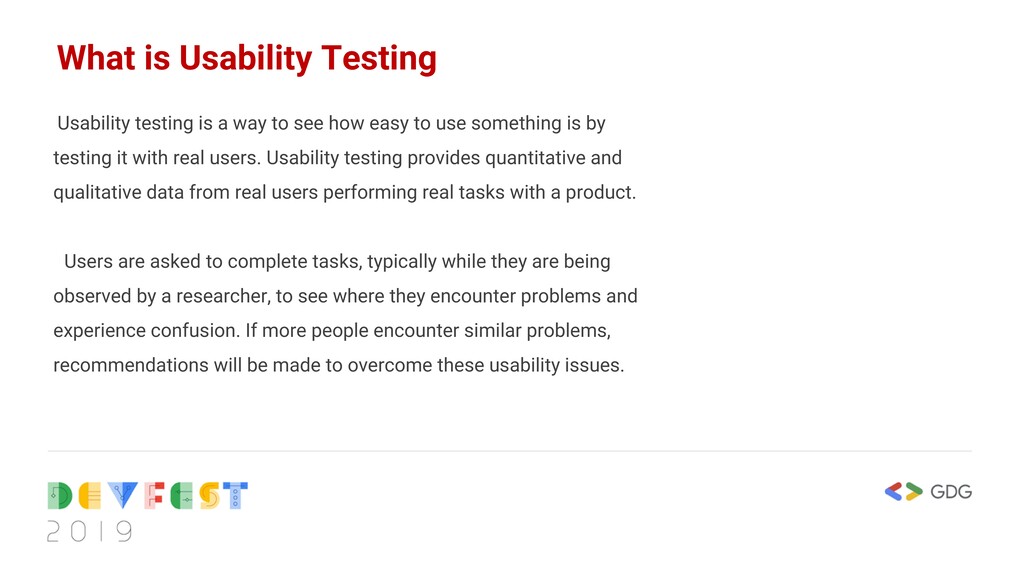Click the green D in DevFest logo
This screenshot has height=576, width=1024.
(x=60, y=496)
